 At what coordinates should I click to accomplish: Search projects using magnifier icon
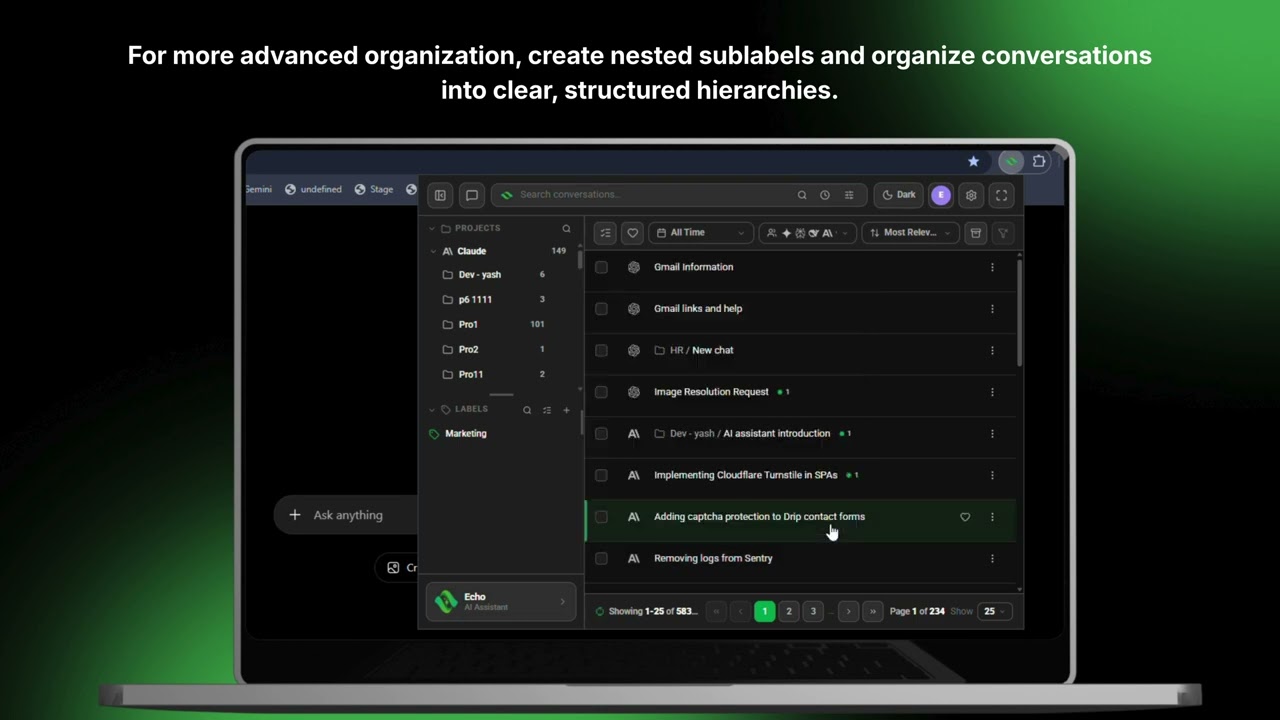coord(566,228)
